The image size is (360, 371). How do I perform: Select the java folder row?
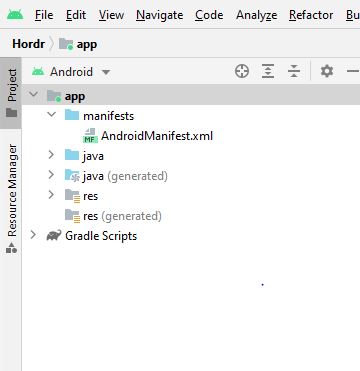(x=191, y=155)
